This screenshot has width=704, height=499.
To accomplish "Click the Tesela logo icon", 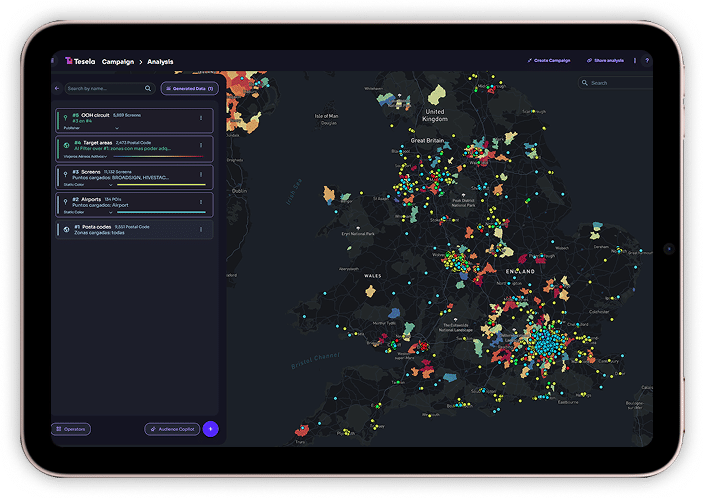I will click(70, 61).
